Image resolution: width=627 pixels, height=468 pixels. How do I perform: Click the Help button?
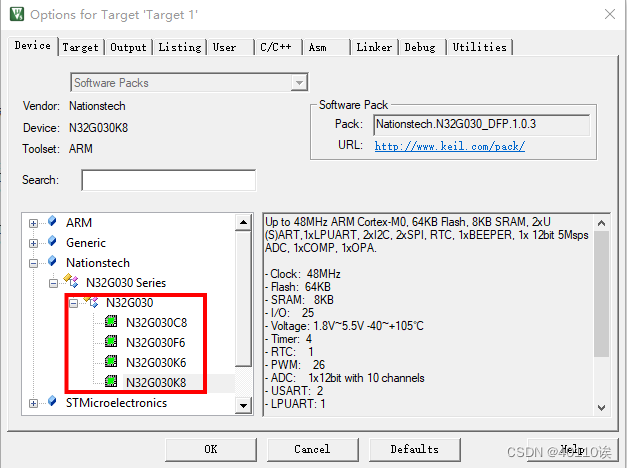pyautogui.click(x=572, y=450)
